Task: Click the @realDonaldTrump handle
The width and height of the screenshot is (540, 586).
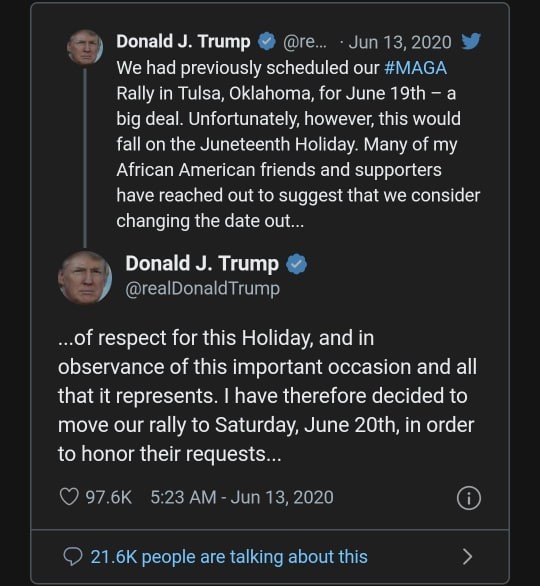Action: point(203,289)
